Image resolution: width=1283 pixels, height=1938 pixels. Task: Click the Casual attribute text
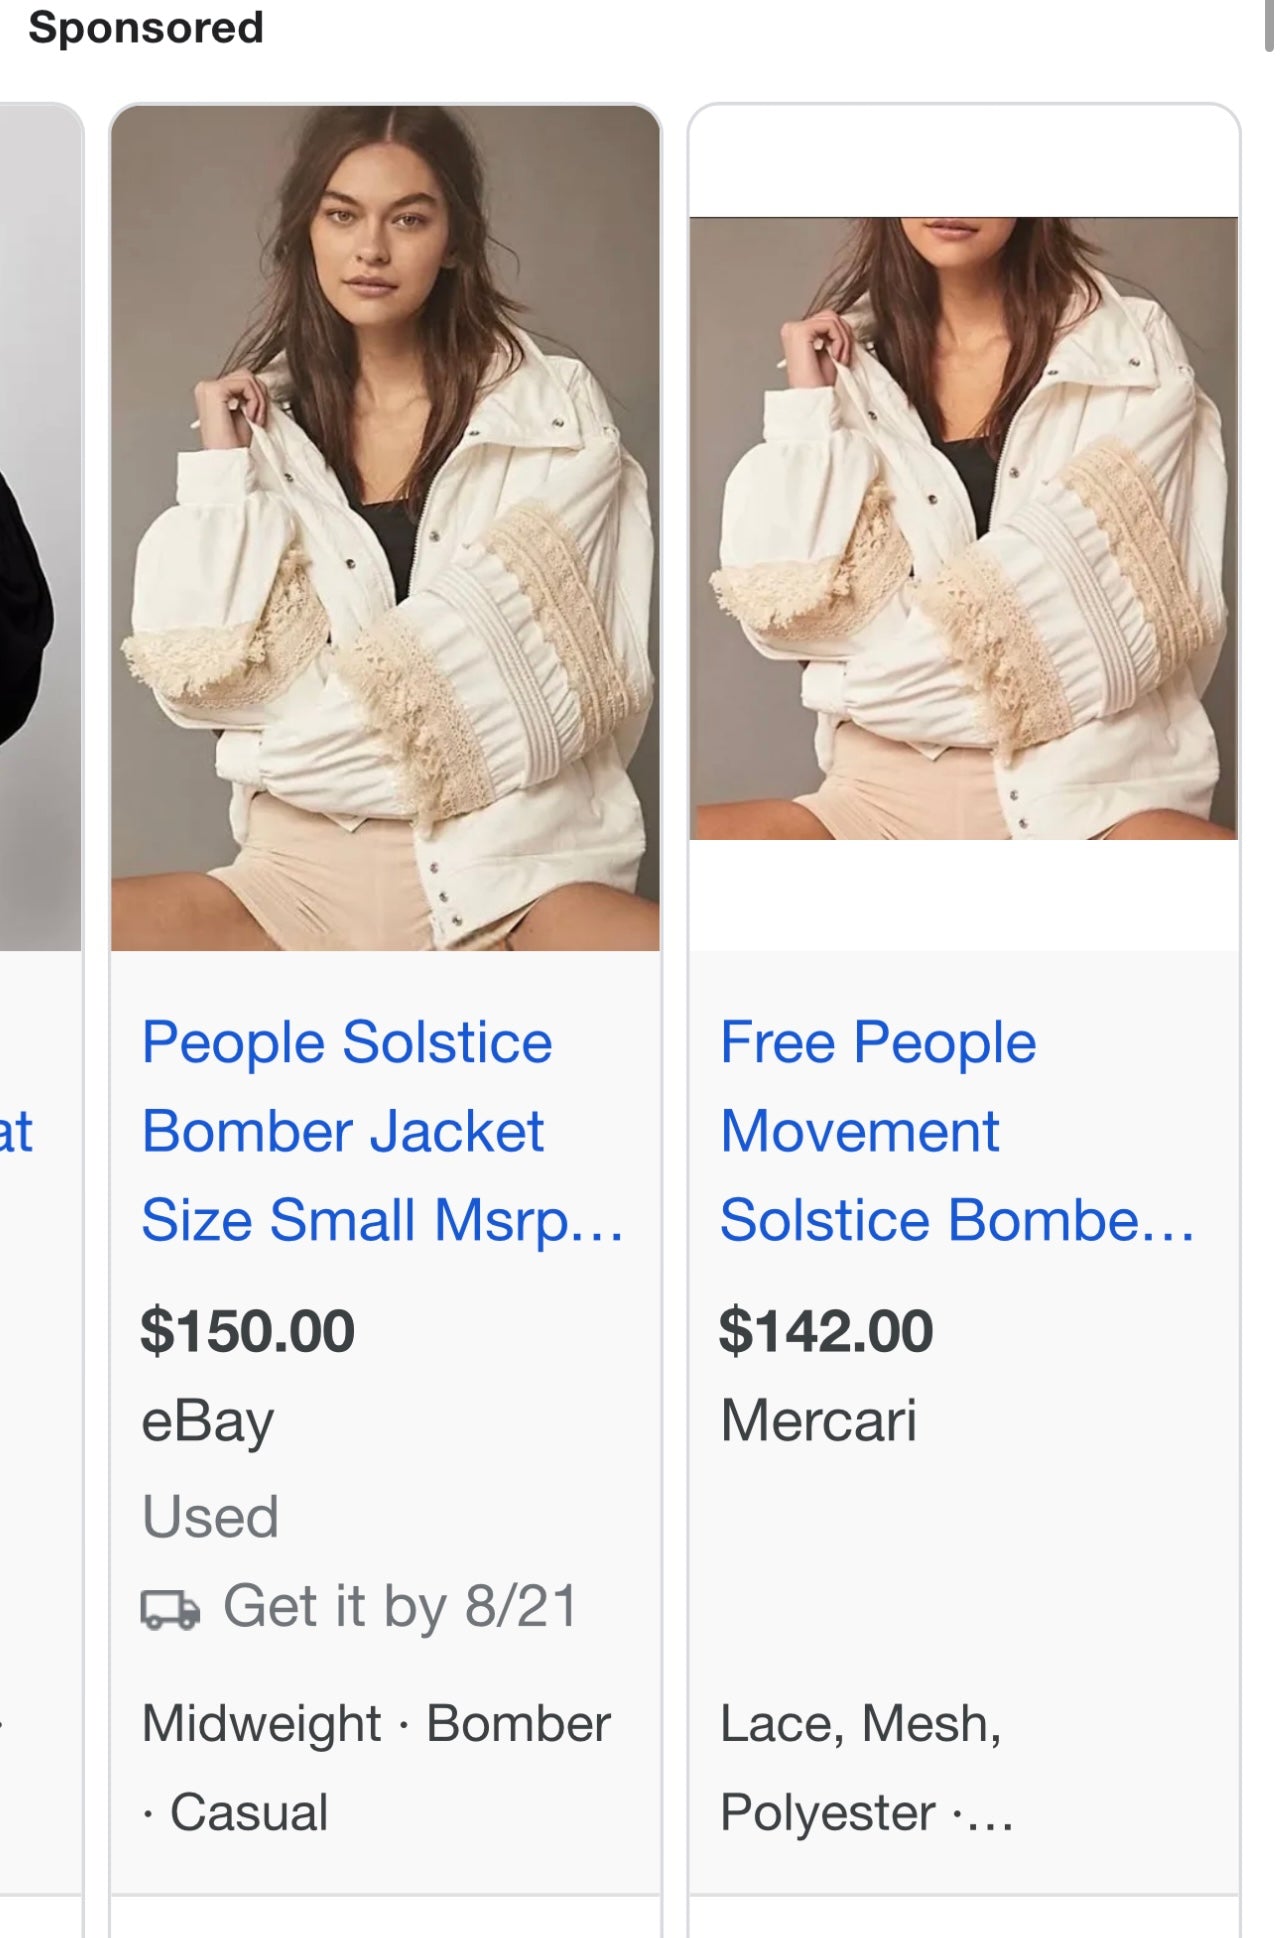(x=248, y=1812)
